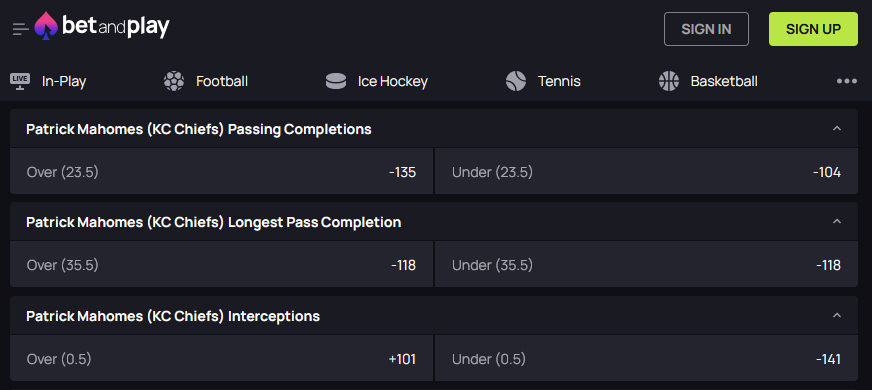Image resolution: width=872 pixels, height=390 pixels.
Task: Click the Football soccer ball icon
Action: (174, 81)
